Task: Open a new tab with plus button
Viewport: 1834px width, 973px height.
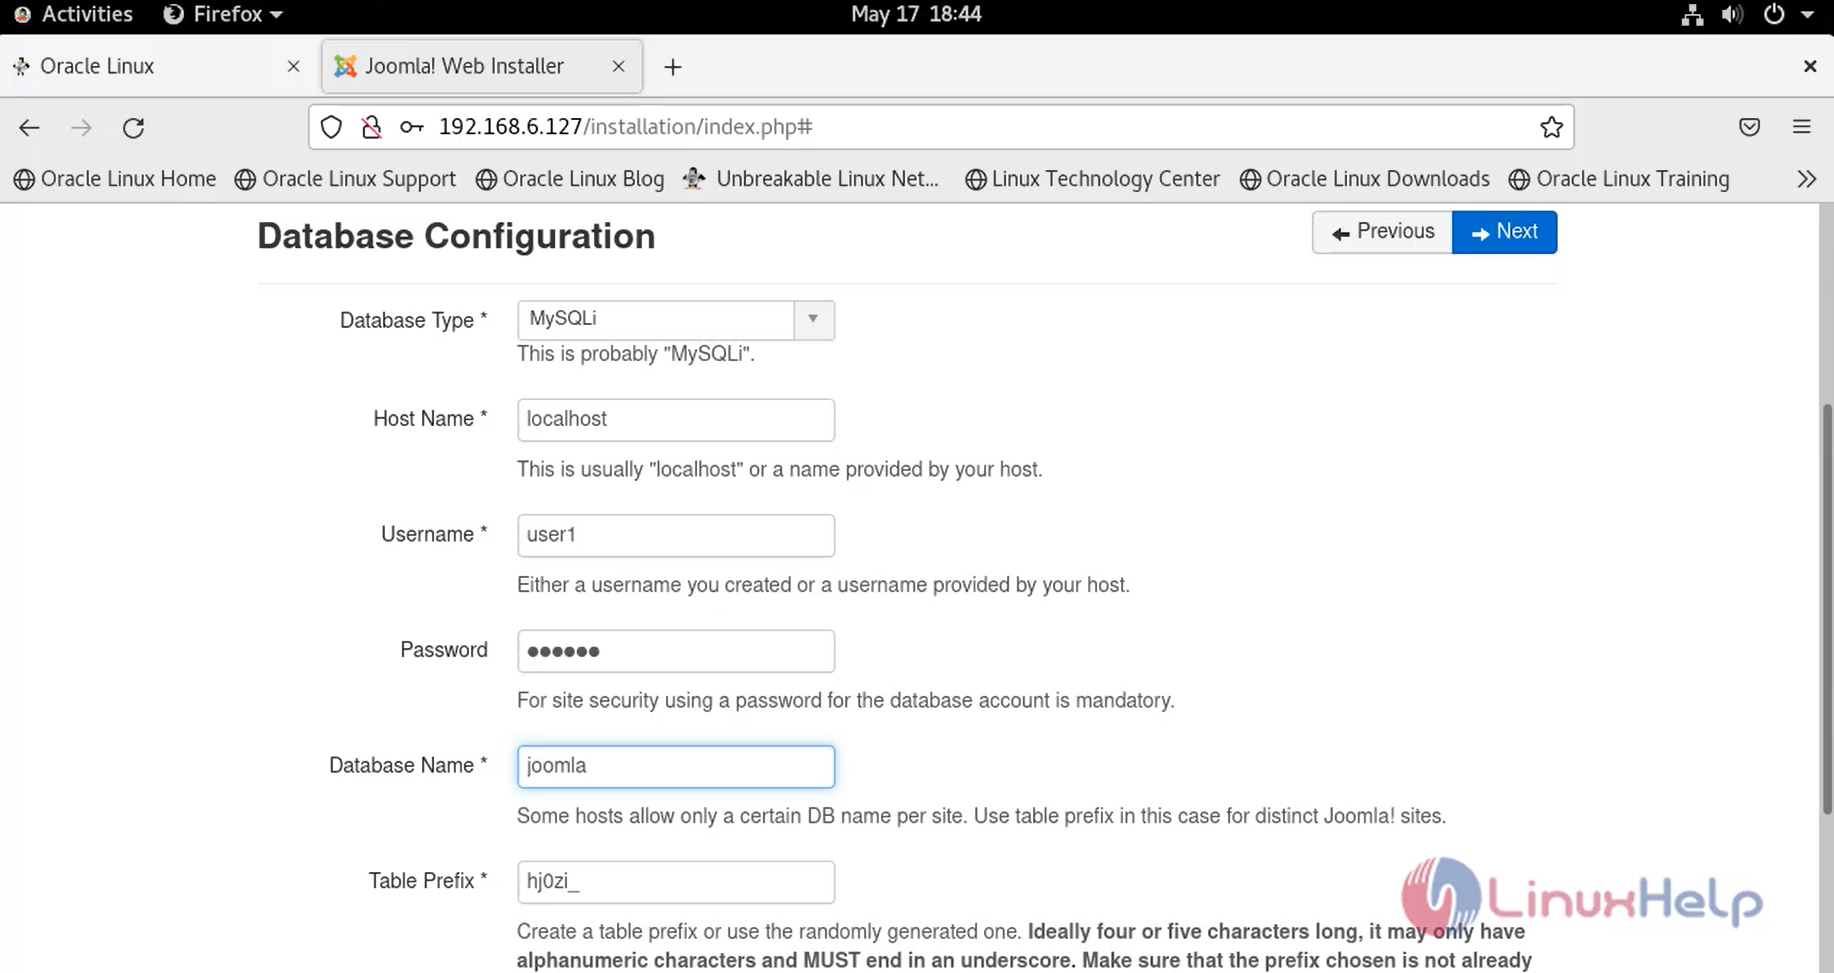Action: (x=672, y=67)
